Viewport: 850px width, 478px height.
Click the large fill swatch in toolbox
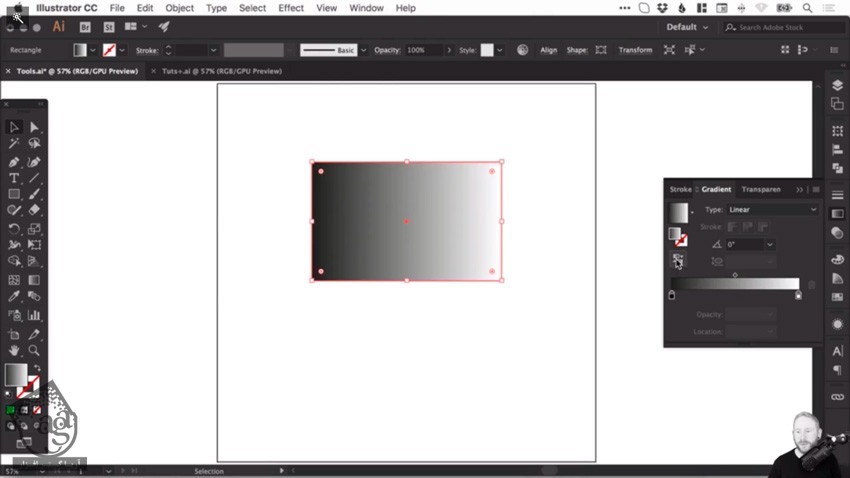(16, 374)
